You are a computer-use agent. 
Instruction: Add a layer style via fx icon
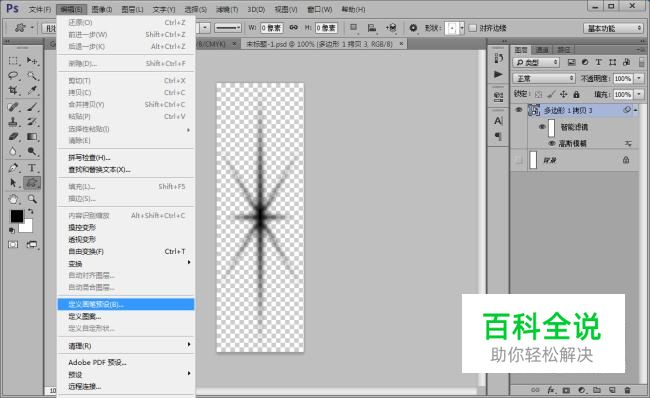tap(551, 390)
